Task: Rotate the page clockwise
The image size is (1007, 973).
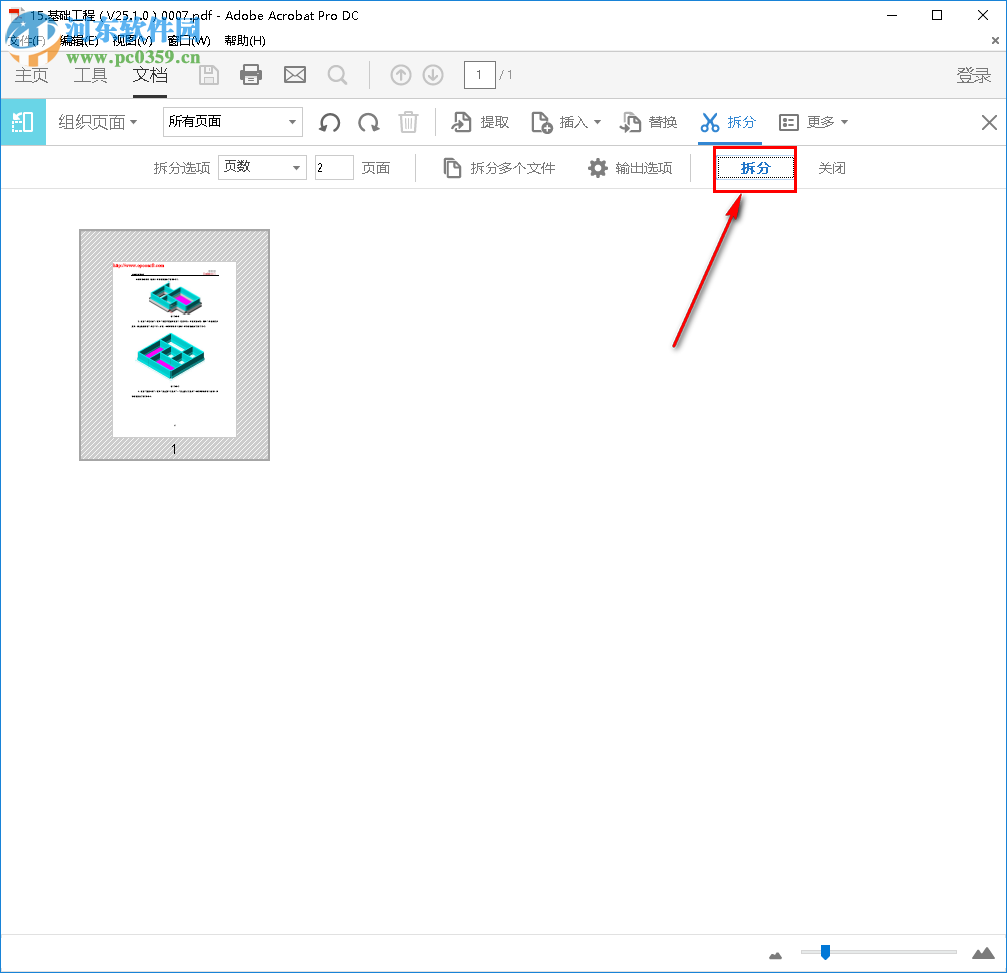Action: pos(368,122)
